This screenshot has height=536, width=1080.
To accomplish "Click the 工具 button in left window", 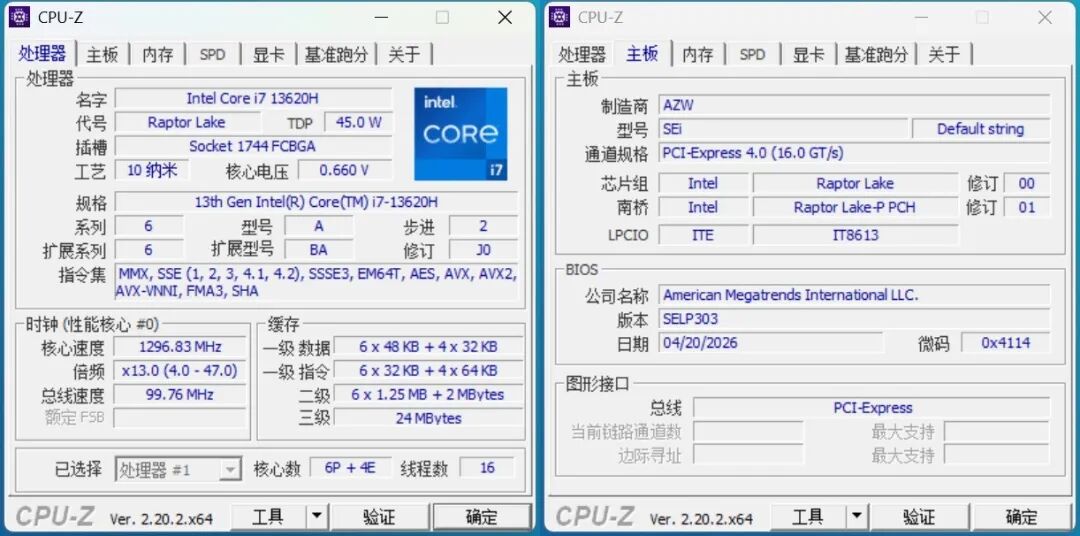I will (x=268, y=516).
